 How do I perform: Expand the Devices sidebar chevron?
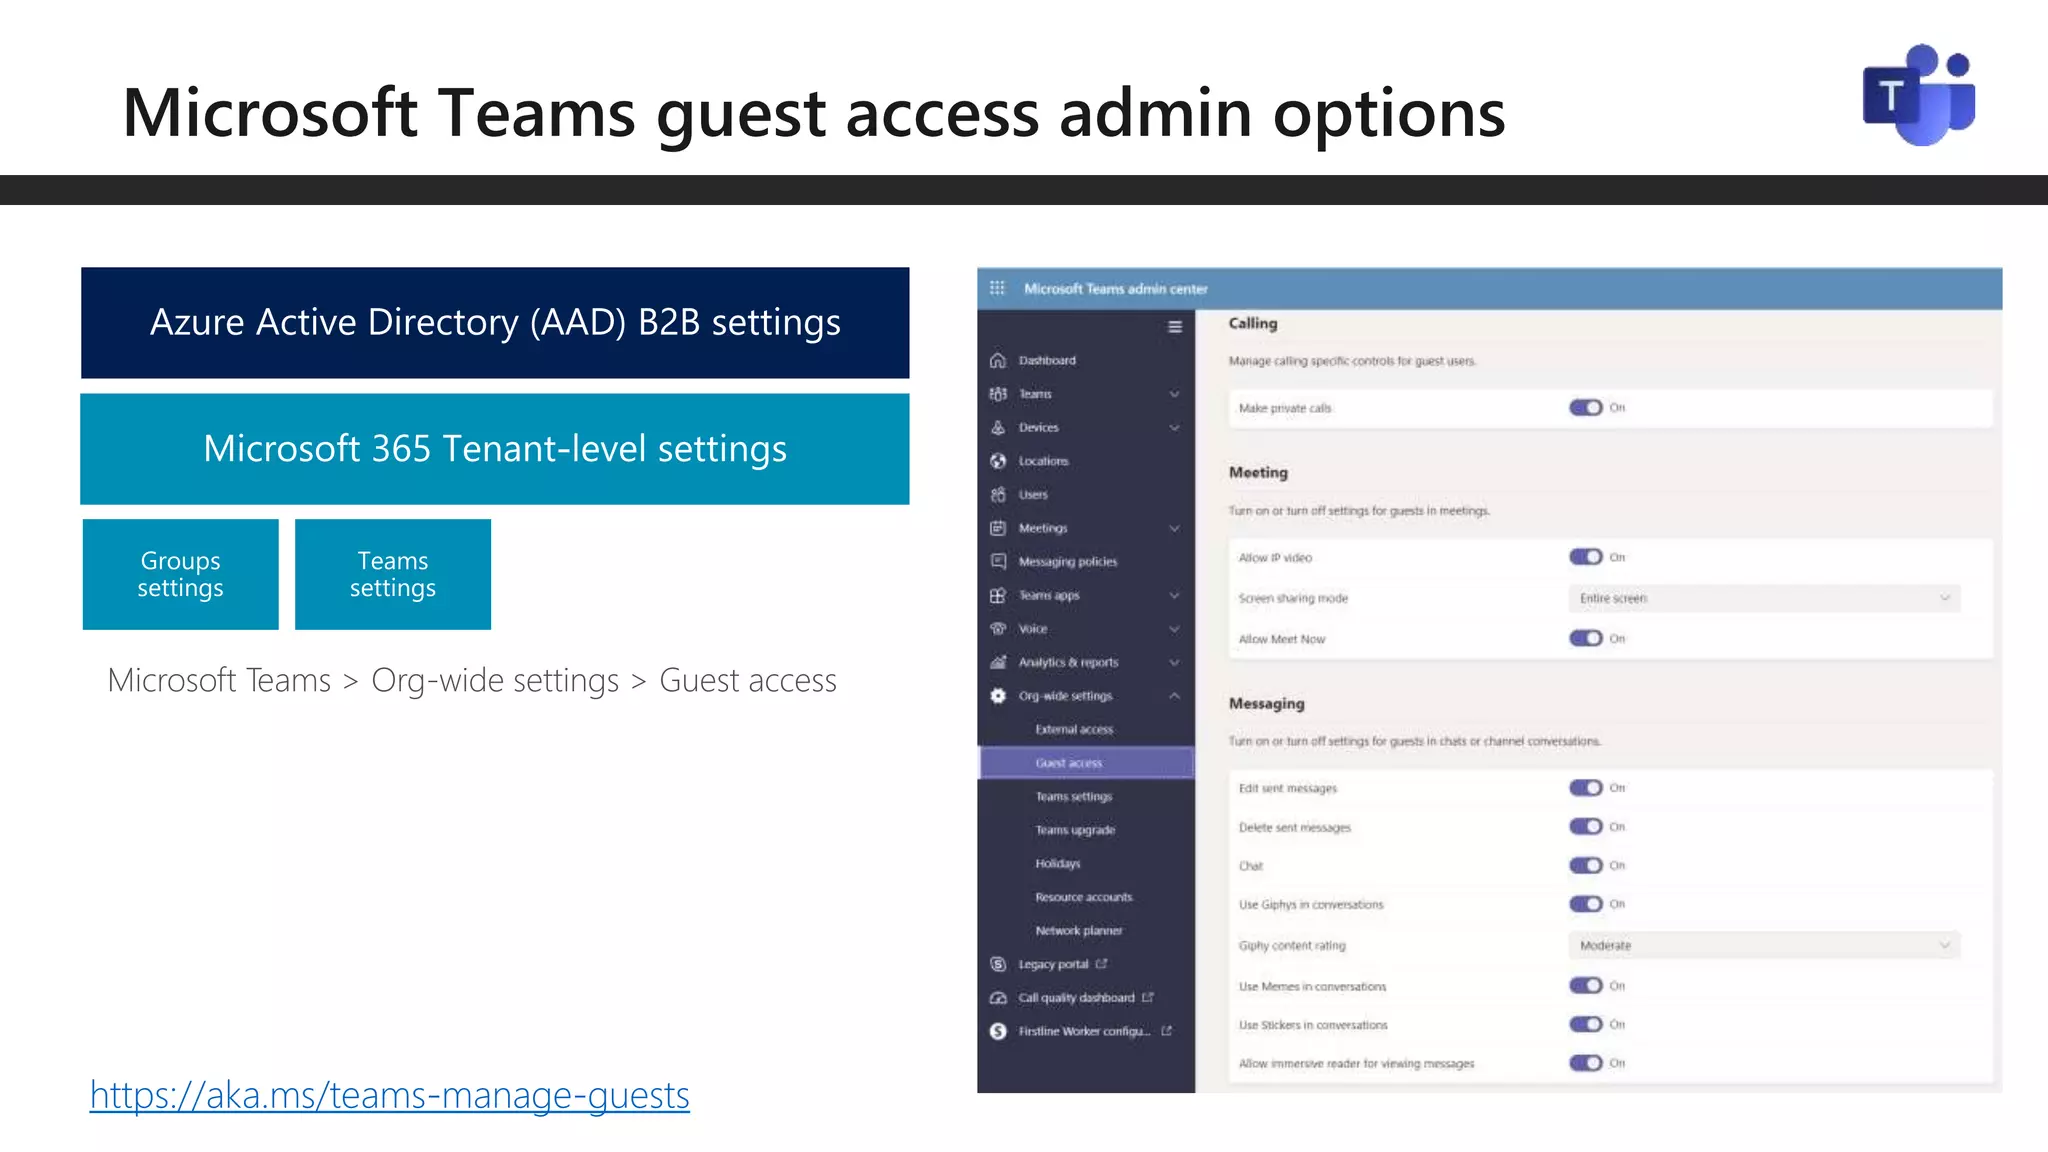point(1175,428)
